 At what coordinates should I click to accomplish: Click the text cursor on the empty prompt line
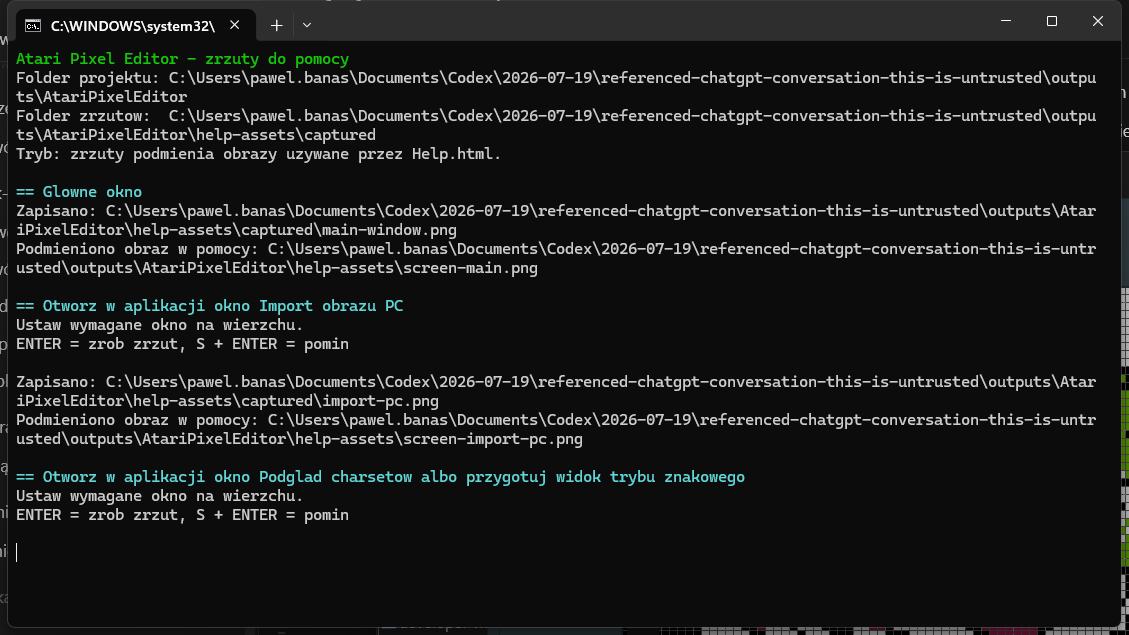coord(17,552)
